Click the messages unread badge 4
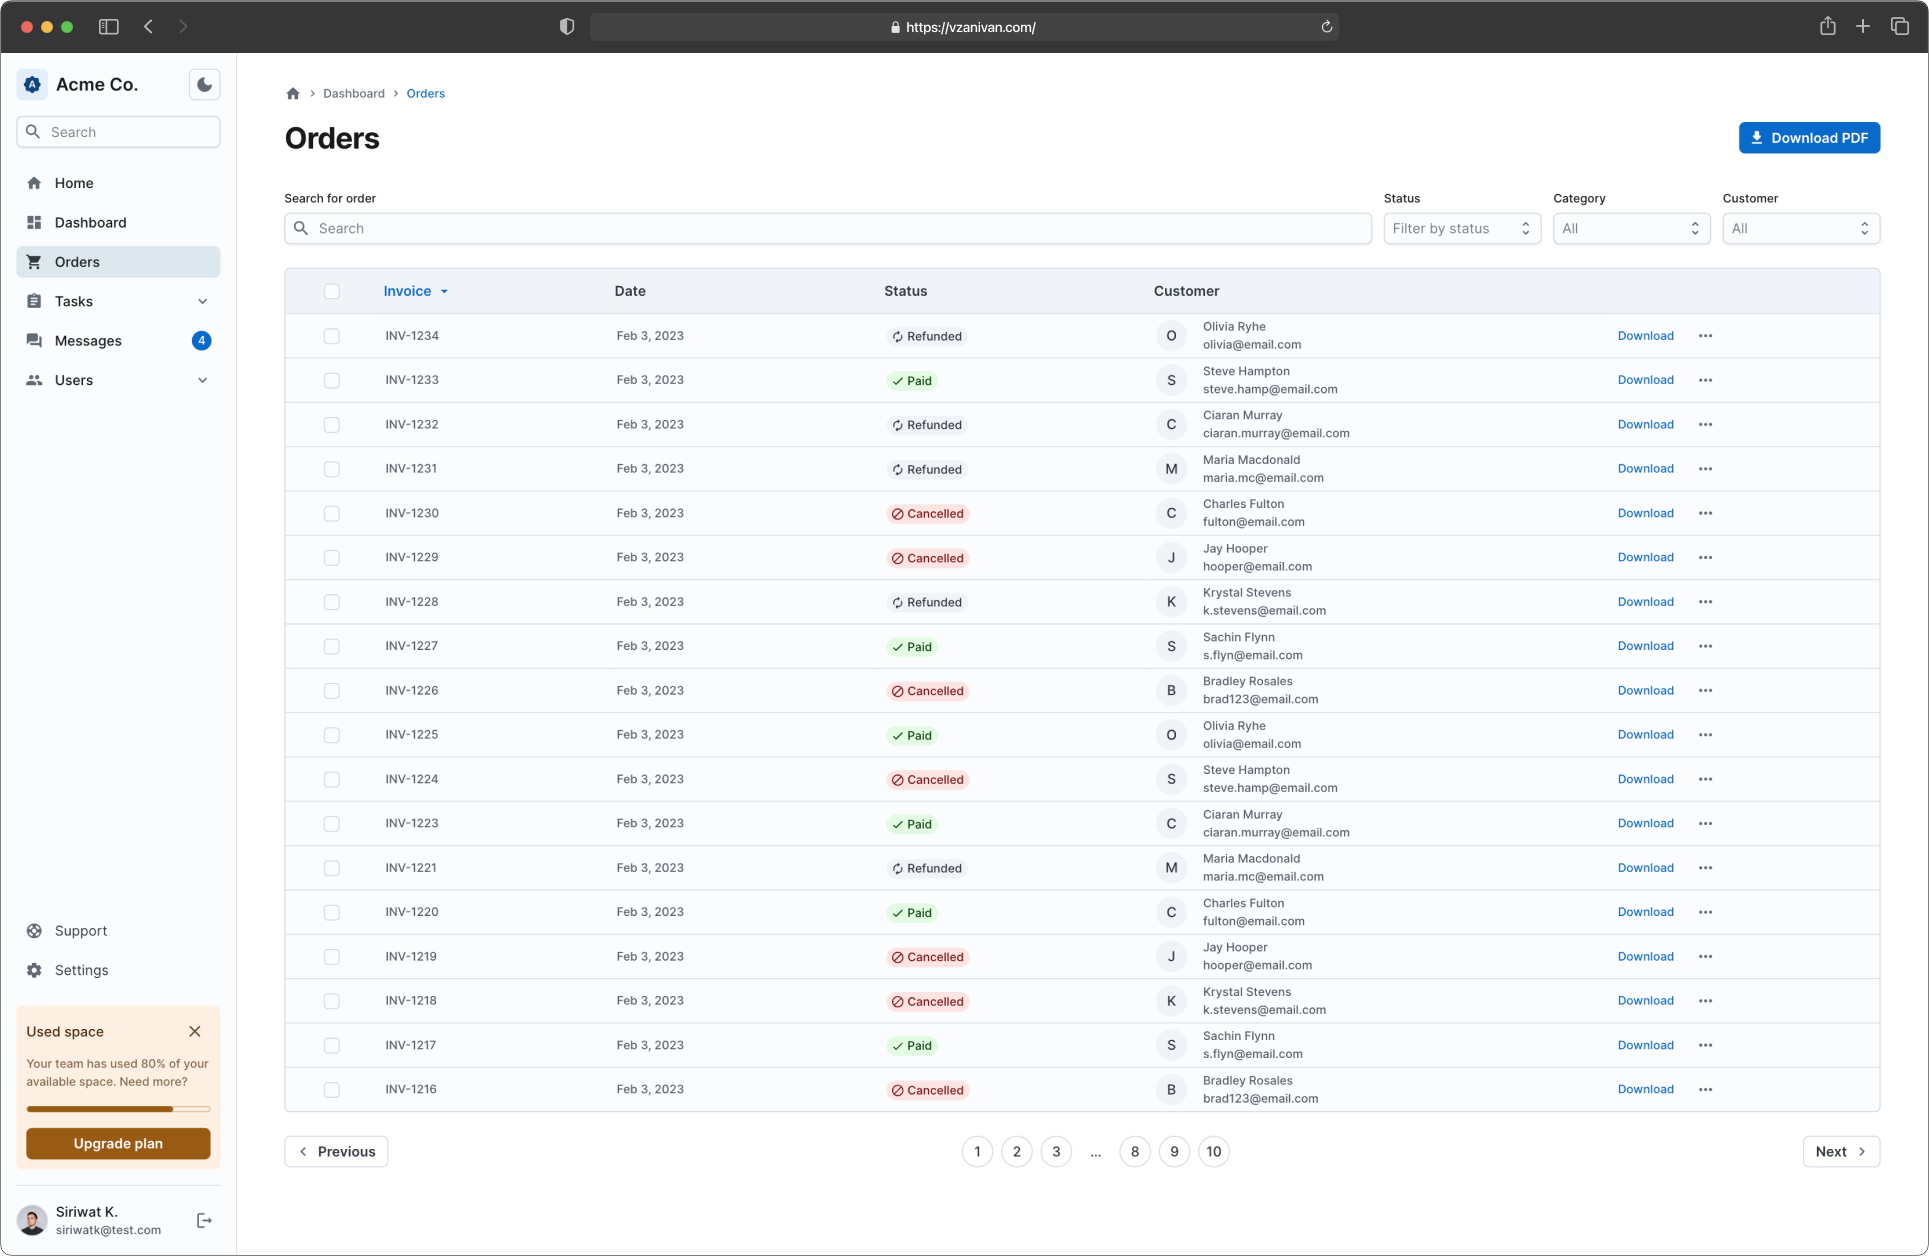The height and width of the screenshot is (1256, 1929). [201, 341]
